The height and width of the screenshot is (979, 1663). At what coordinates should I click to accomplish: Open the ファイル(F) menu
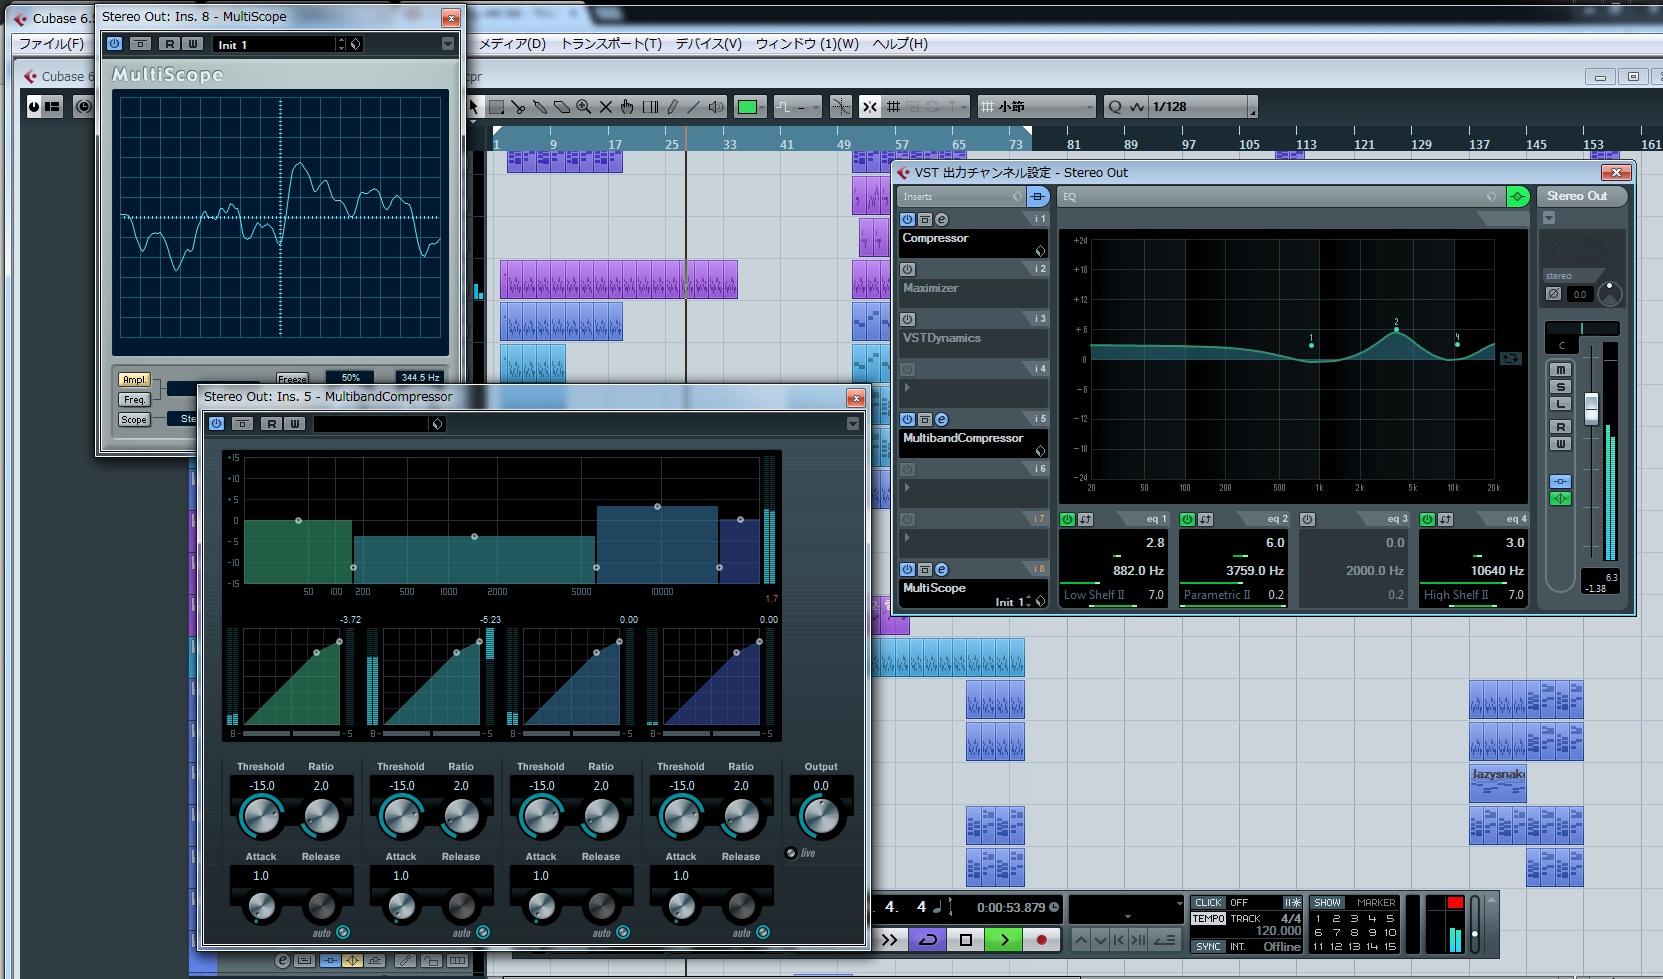(52, 44)
